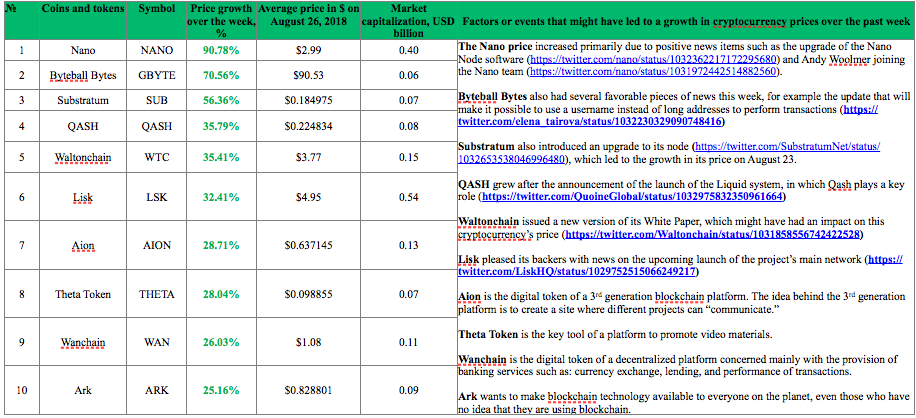Screen dimensions: 916x418
Task: Click the 35.41% price growth value
Action: [221, 157]
